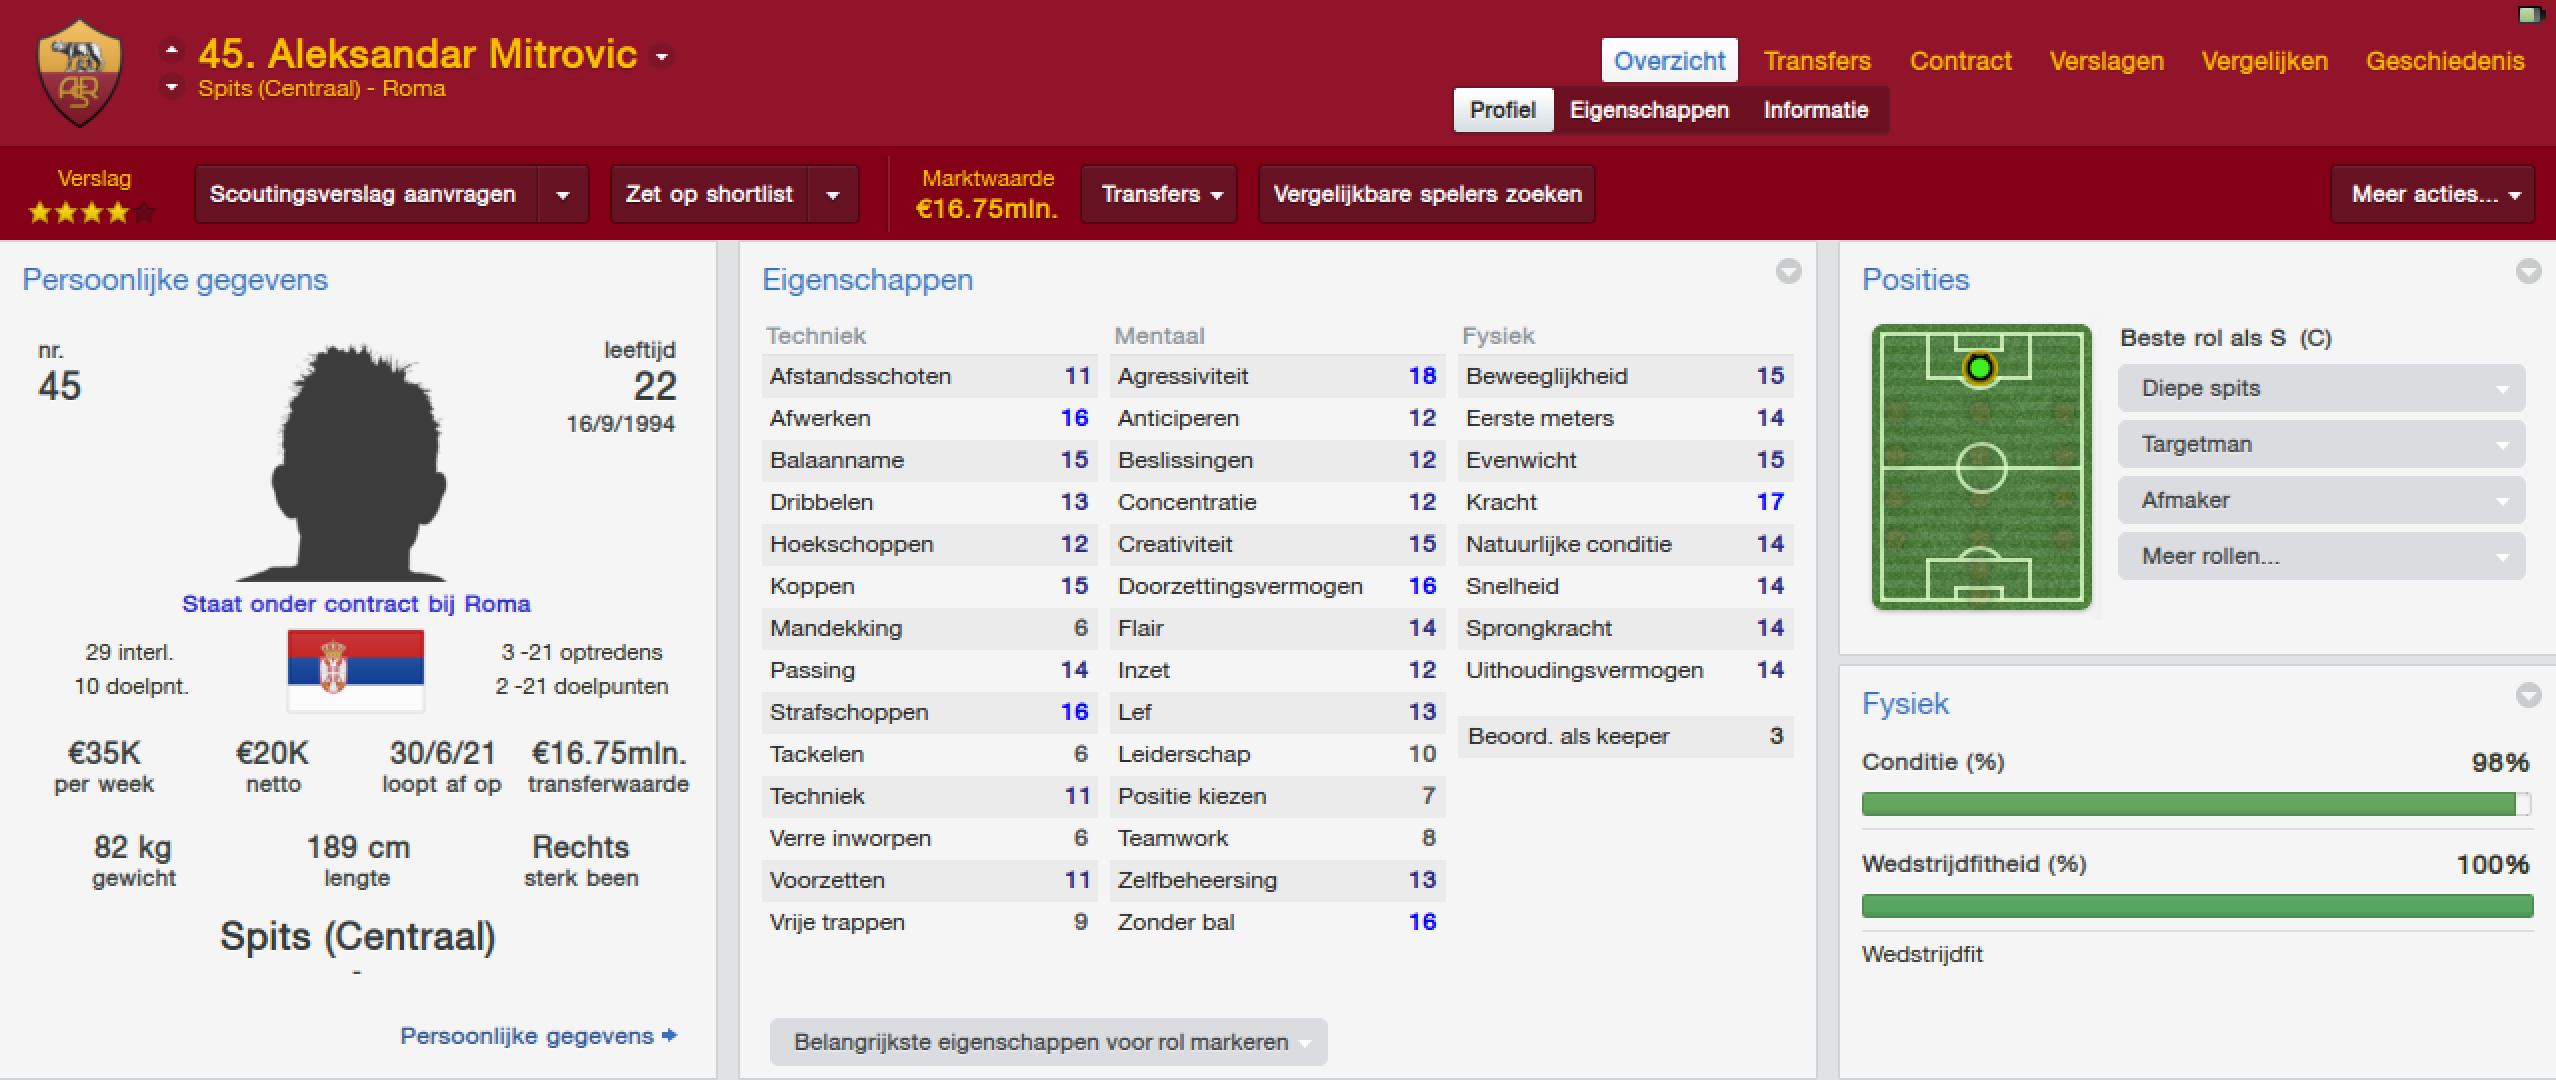Collapse the Eigenschappen panel arrow icon
Image resolution: width=2556 pixels, height=1080 pixels.
(x=1788, y=271)
